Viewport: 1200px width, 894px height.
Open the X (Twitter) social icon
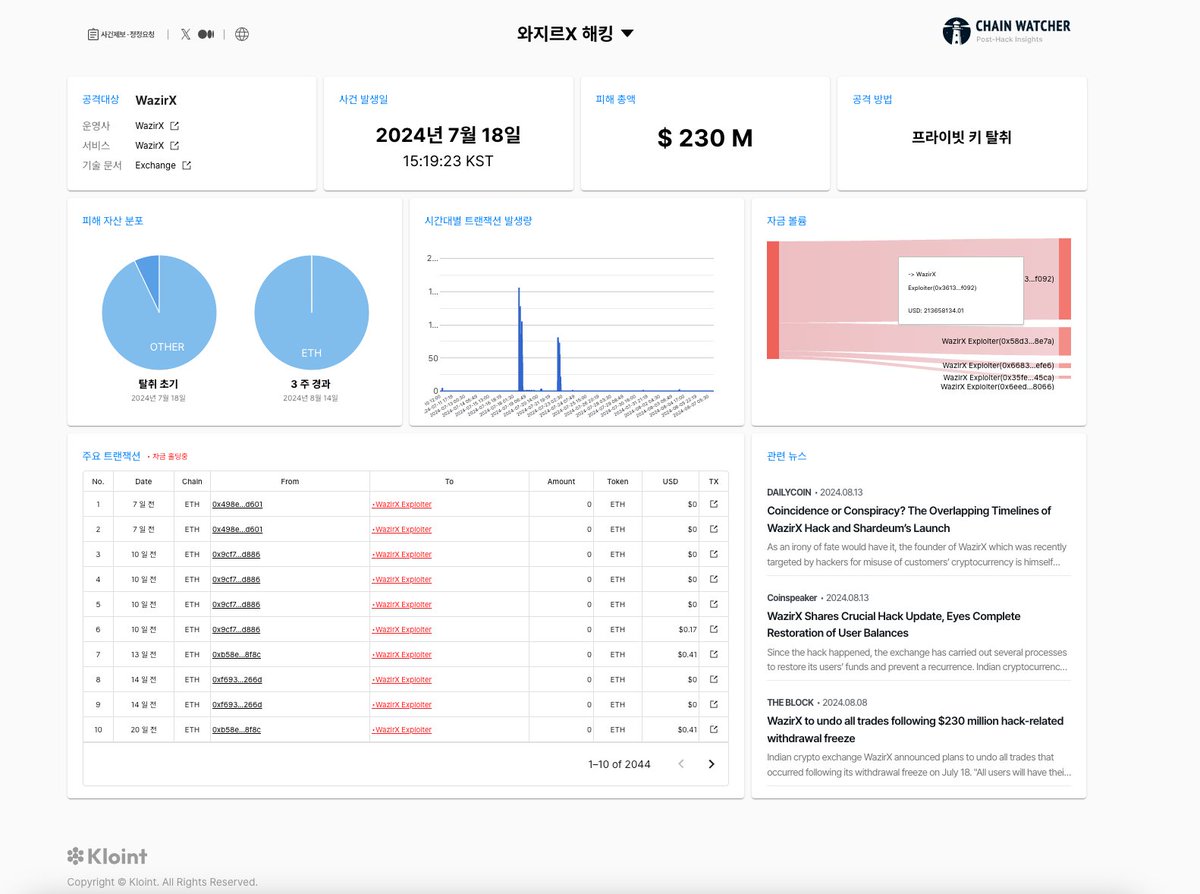[x=186, y=34]
